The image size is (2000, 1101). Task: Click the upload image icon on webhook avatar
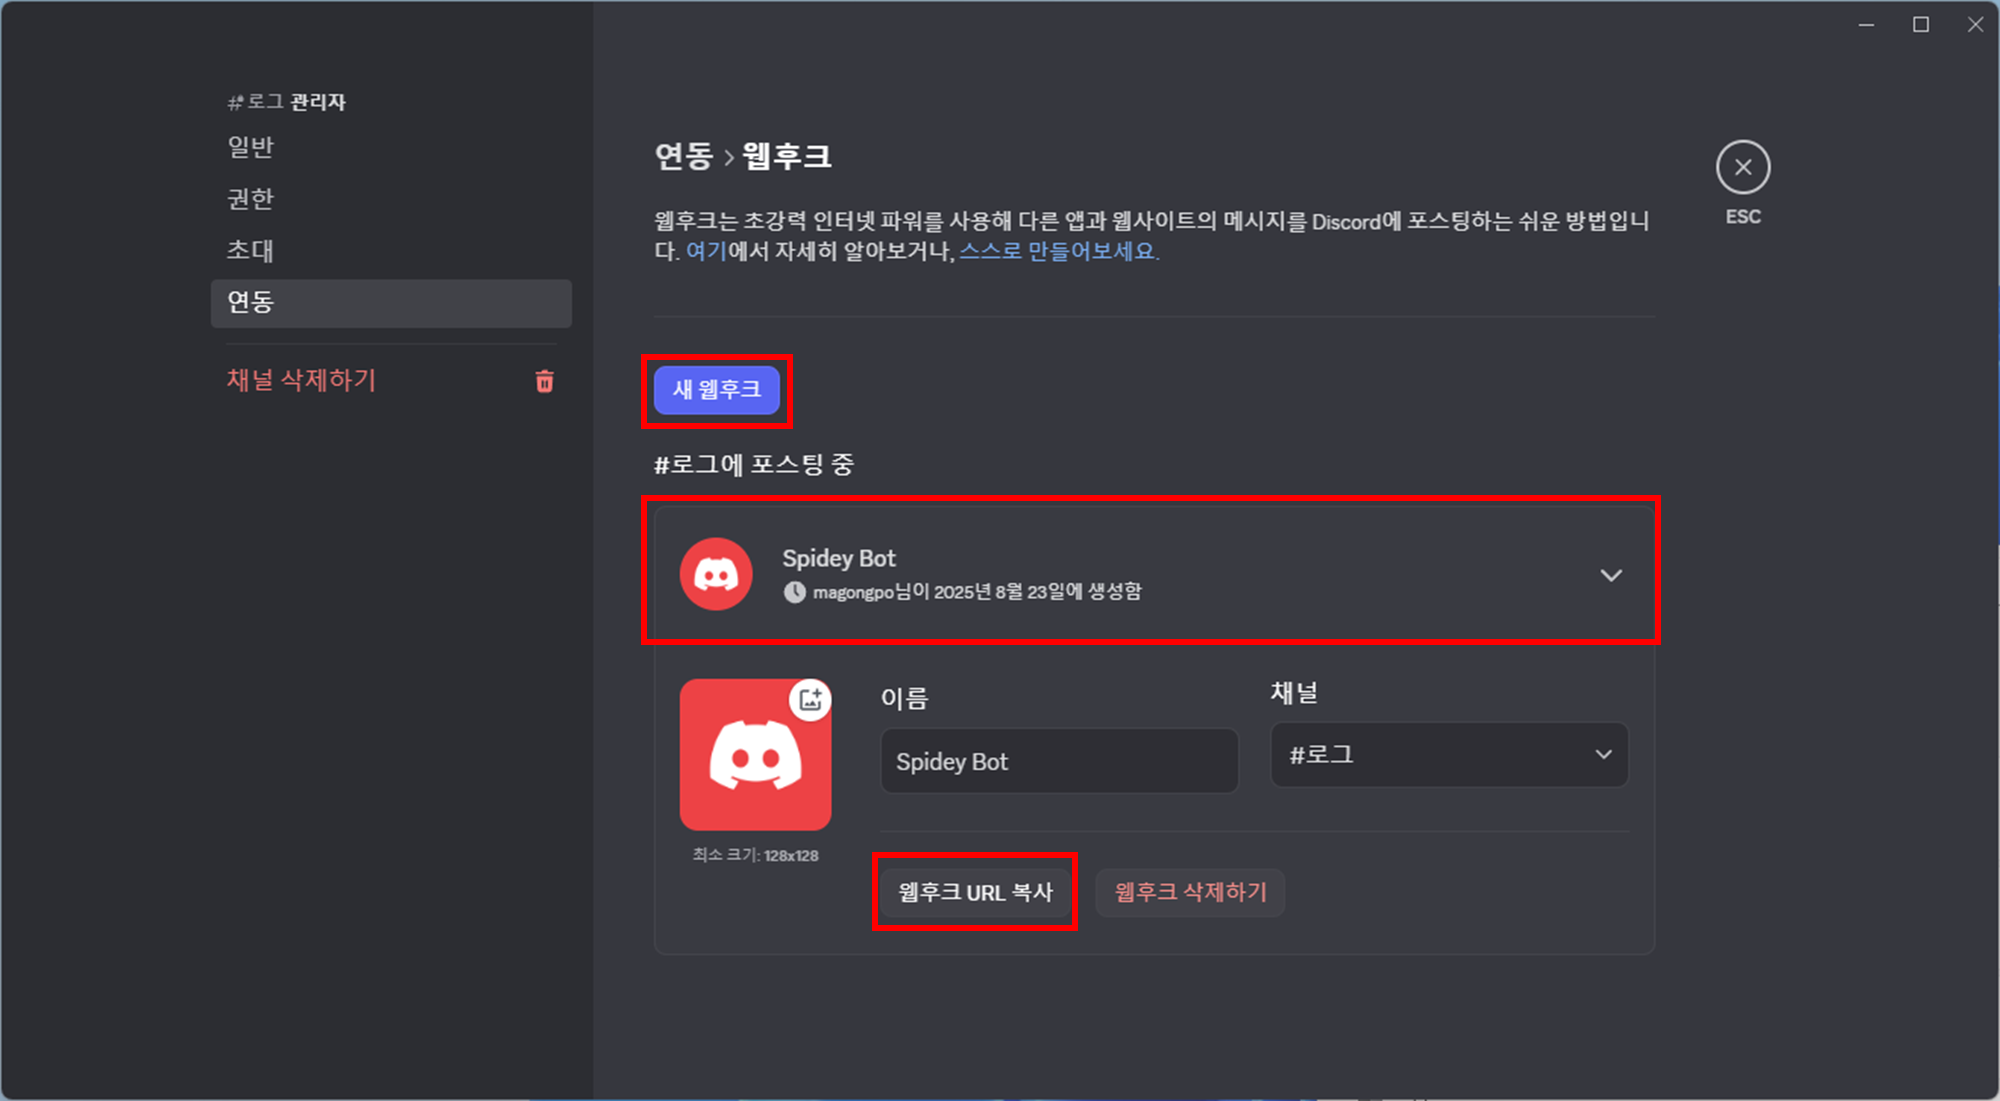tap(811, 699)
